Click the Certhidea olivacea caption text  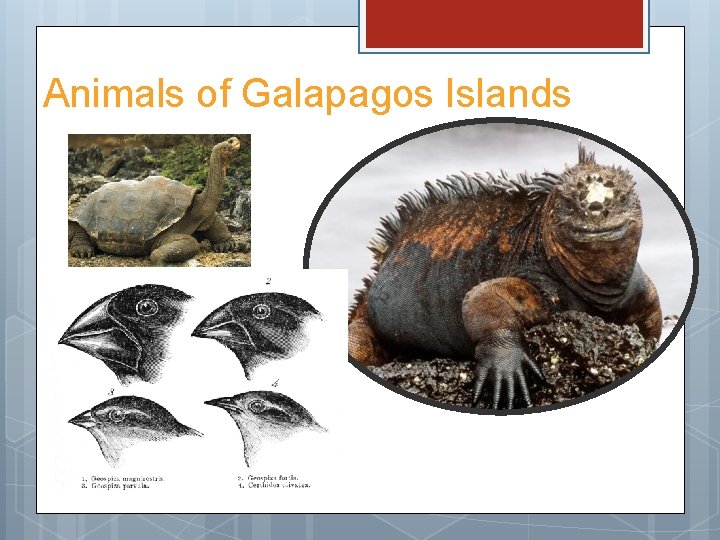(275, 485)
